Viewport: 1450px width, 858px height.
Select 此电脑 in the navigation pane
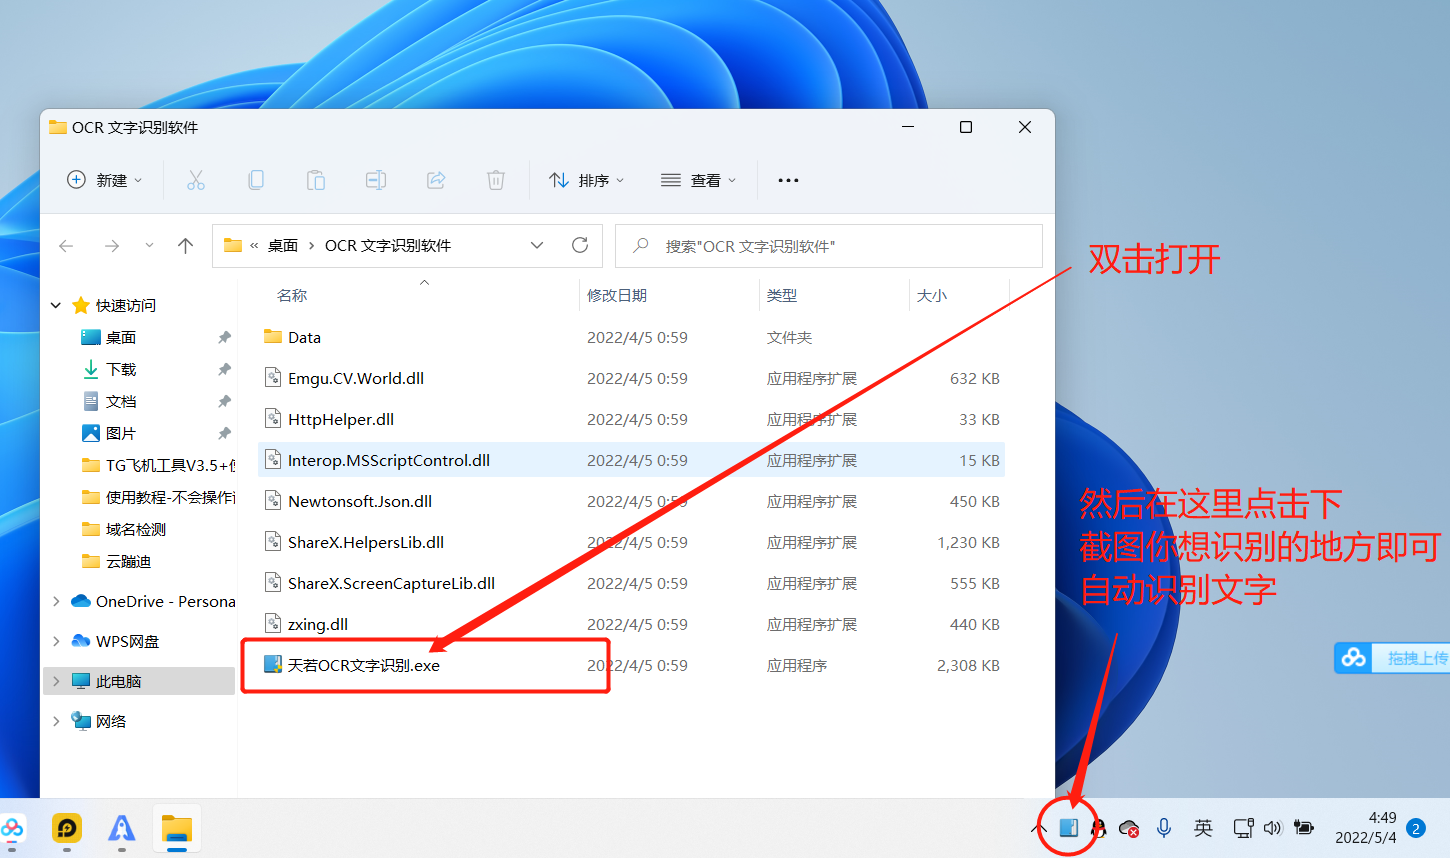tap(118, 681)
